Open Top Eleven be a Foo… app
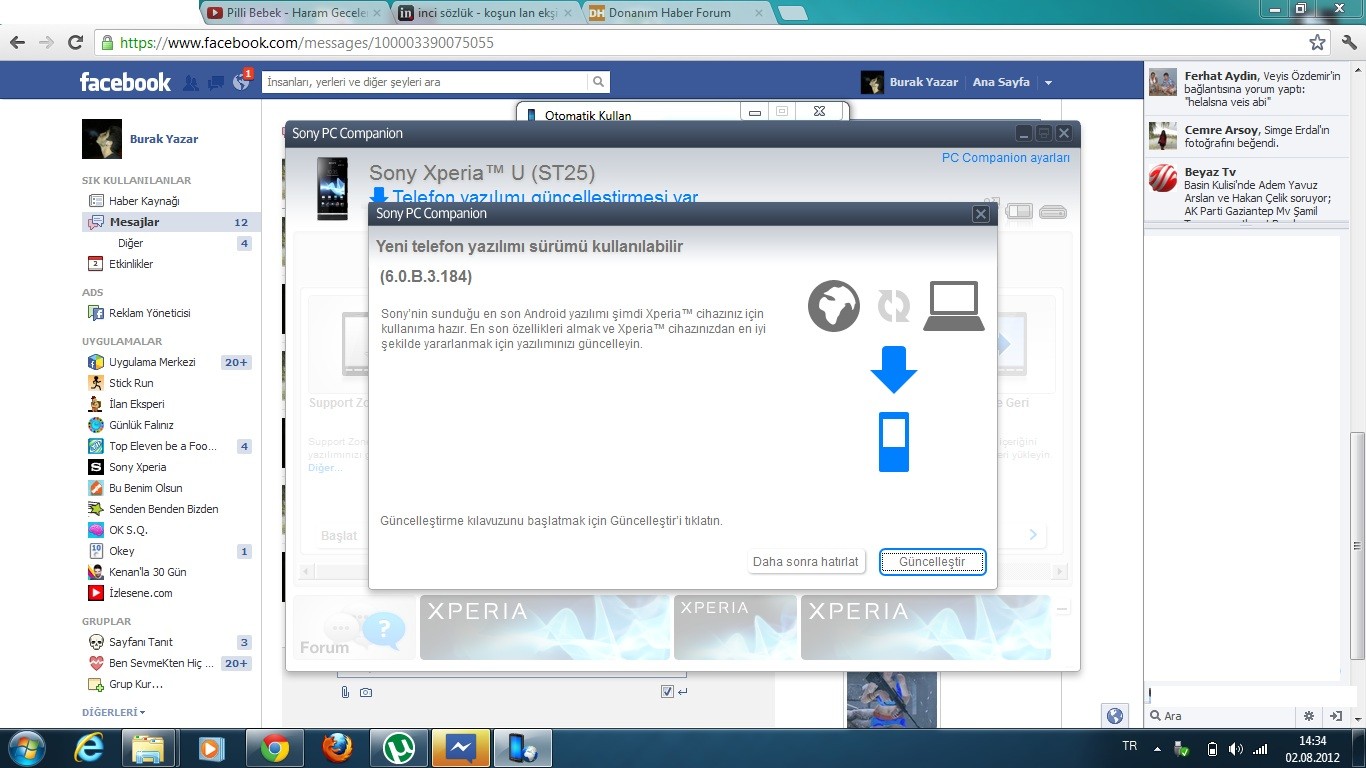The height and width of the screenshot is (768, 1366). [162, 446]
